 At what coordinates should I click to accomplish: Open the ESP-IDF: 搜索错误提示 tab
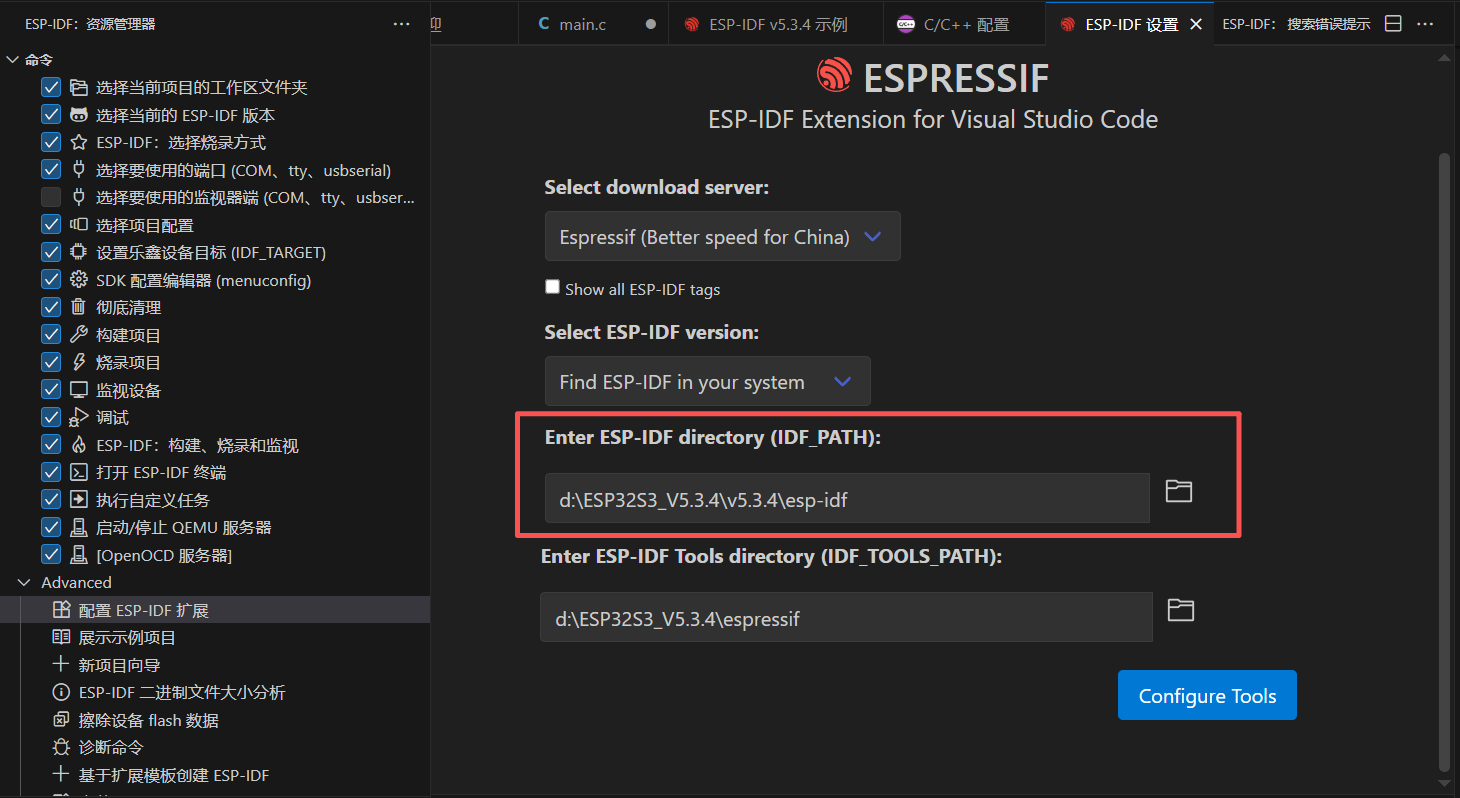click(1296, 25)
